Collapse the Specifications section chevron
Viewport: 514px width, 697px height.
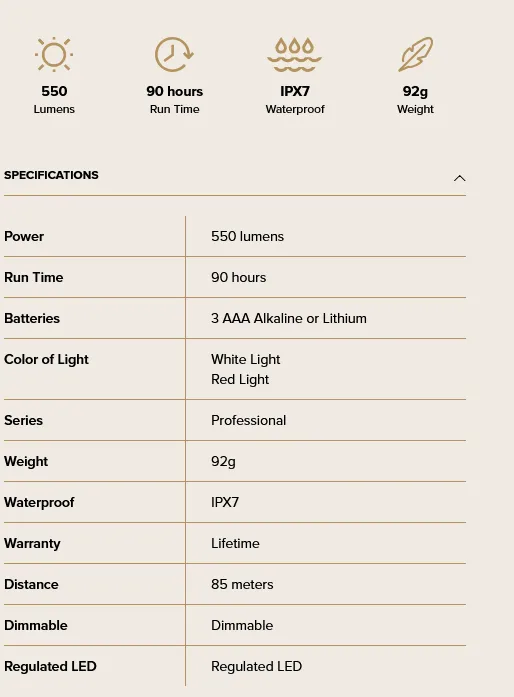point(459,178)
